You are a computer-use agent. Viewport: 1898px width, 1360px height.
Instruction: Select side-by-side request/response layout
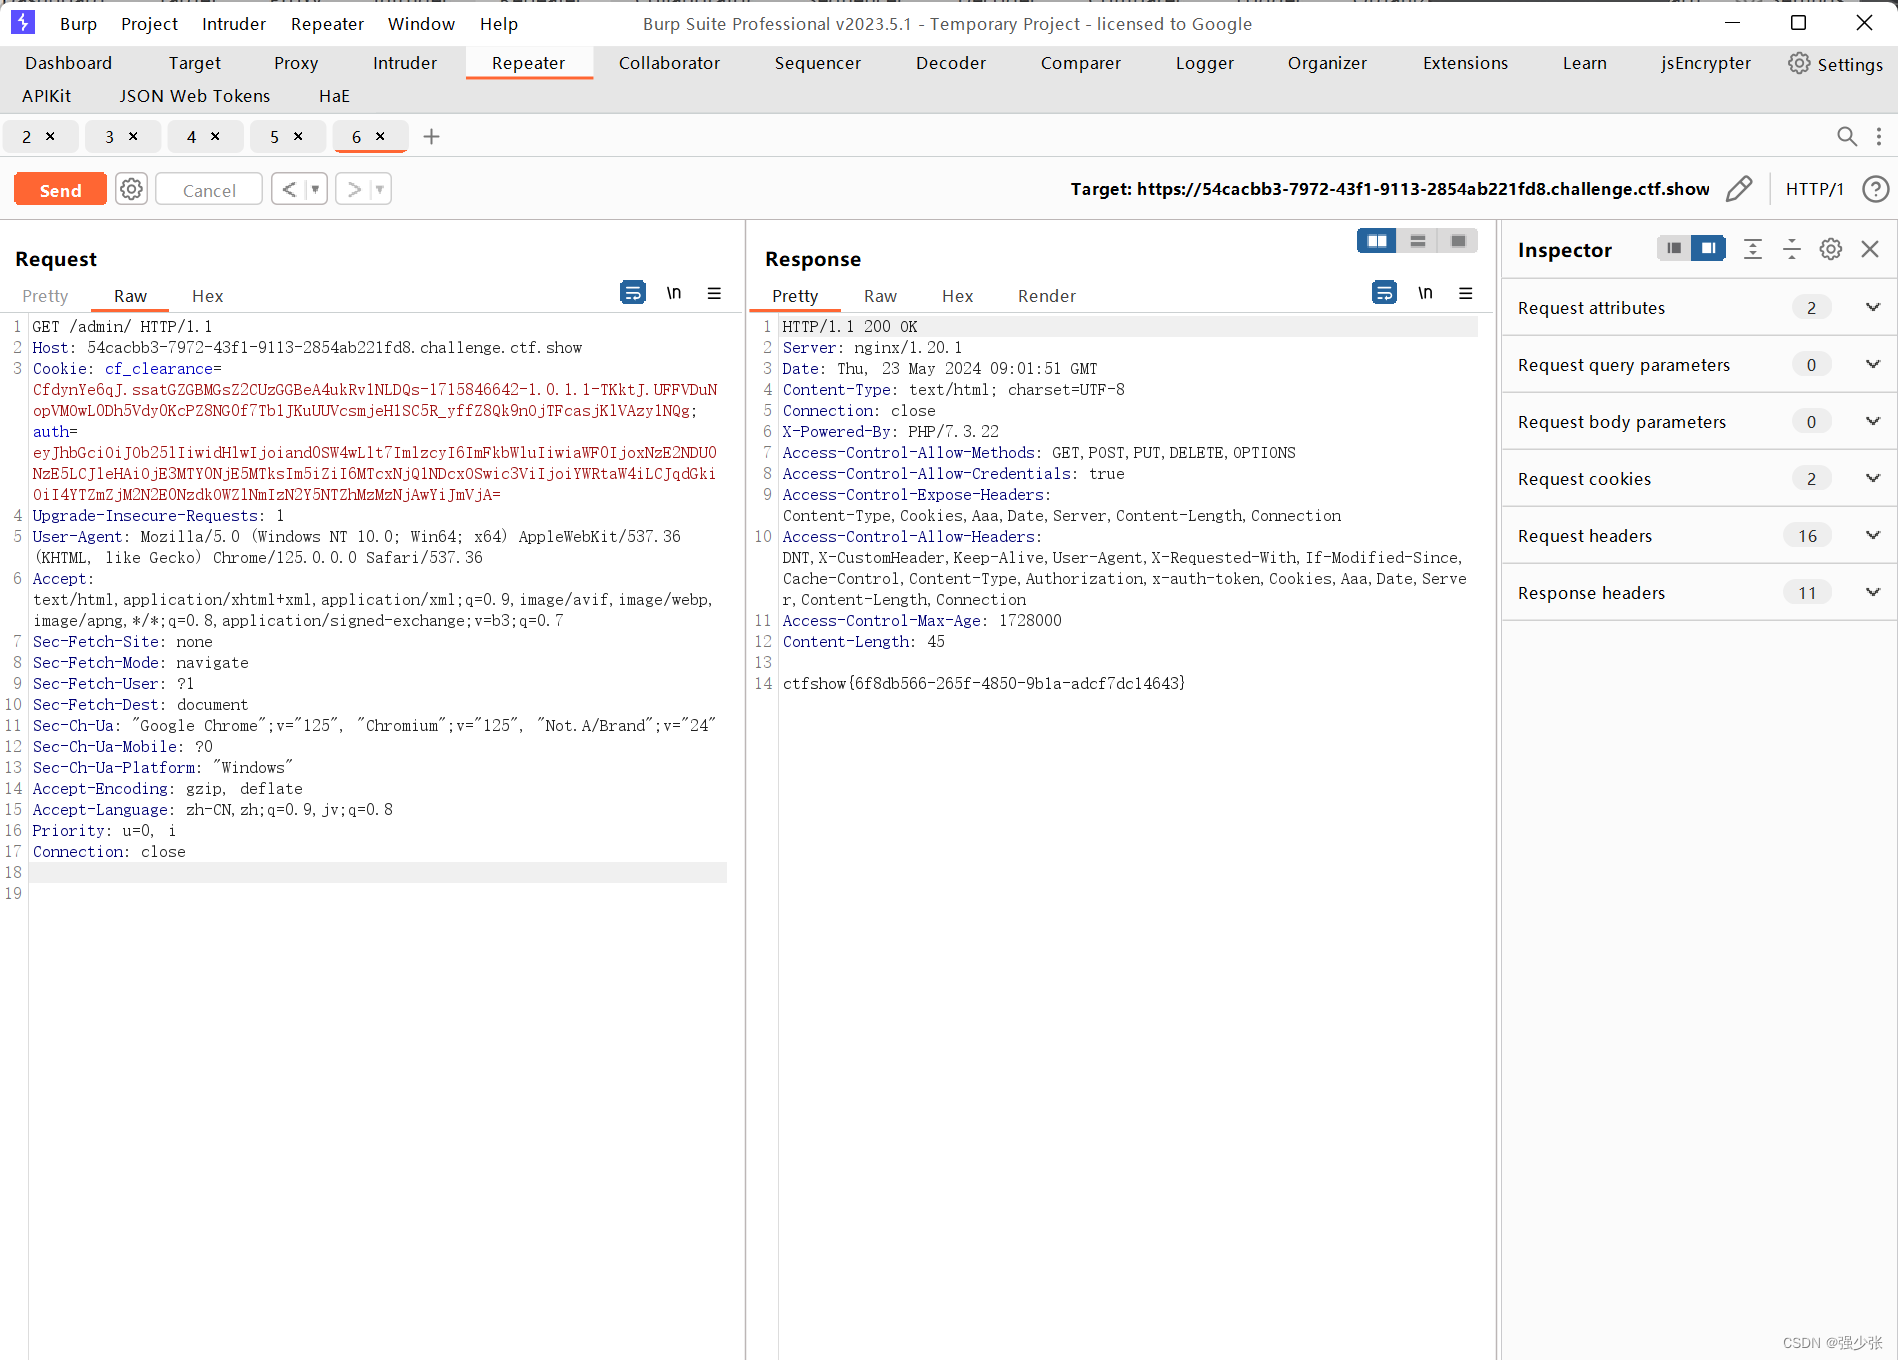pyautogui.click(x=1377, y=241)
